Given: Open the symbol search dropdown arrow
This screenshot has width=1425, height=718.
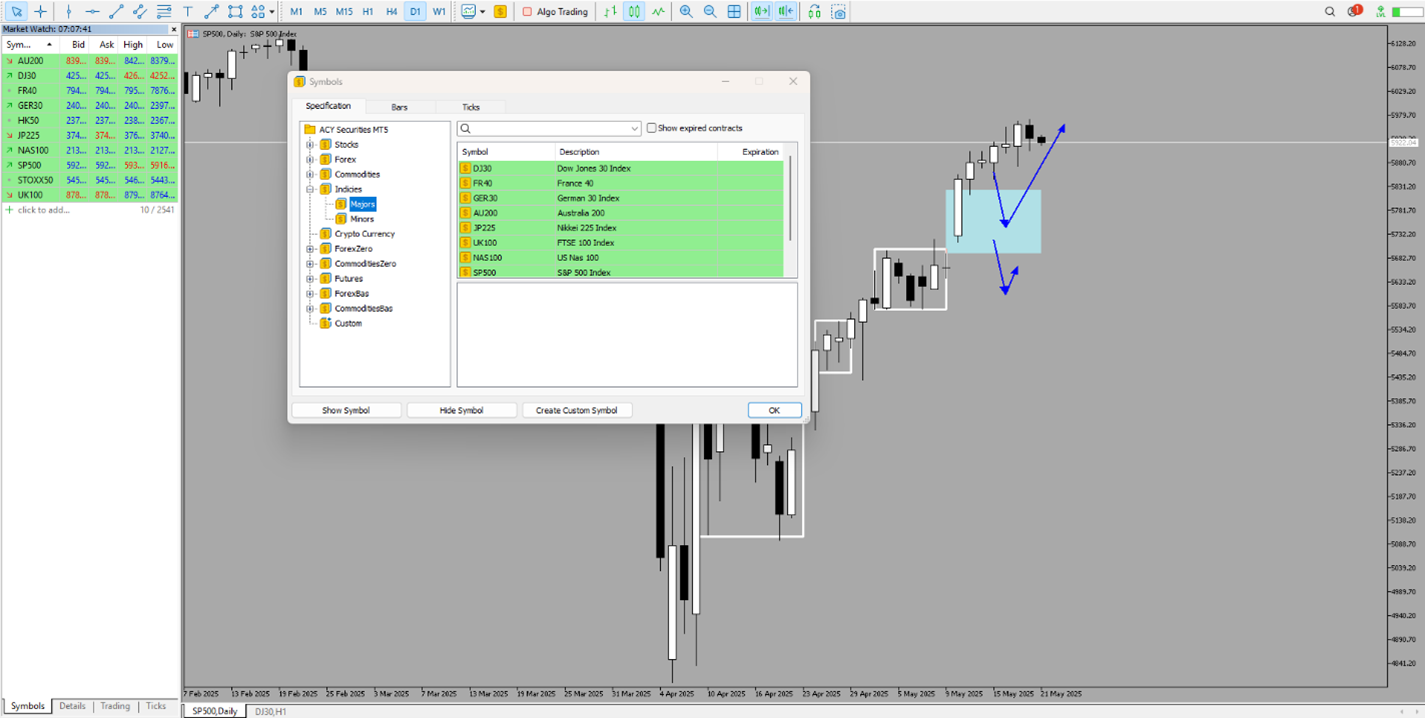Looking at the screenshot, I should pos(635,129).
